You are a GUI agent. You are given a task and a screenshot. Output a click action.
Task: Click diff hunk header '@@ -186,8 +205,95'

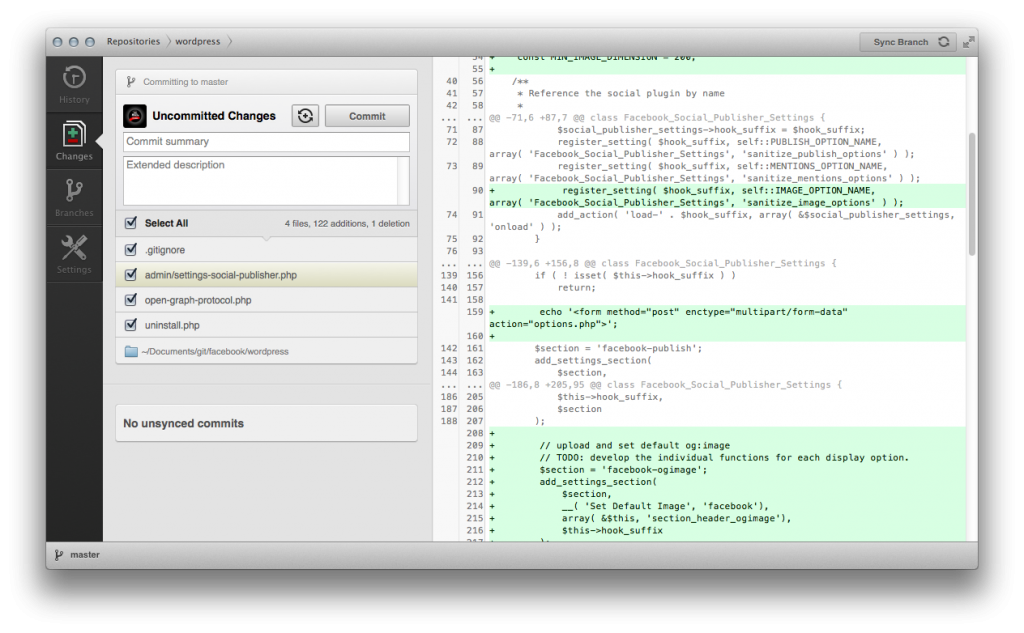point(665,385)
